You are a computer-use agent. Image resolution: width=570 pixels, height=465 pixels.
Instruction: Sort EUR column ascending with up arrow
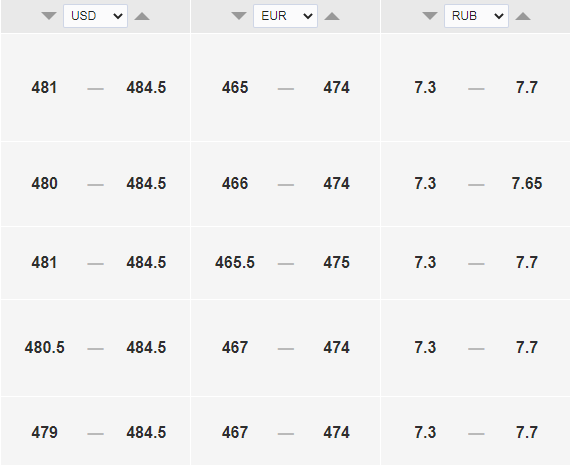[x=332, y=16]
